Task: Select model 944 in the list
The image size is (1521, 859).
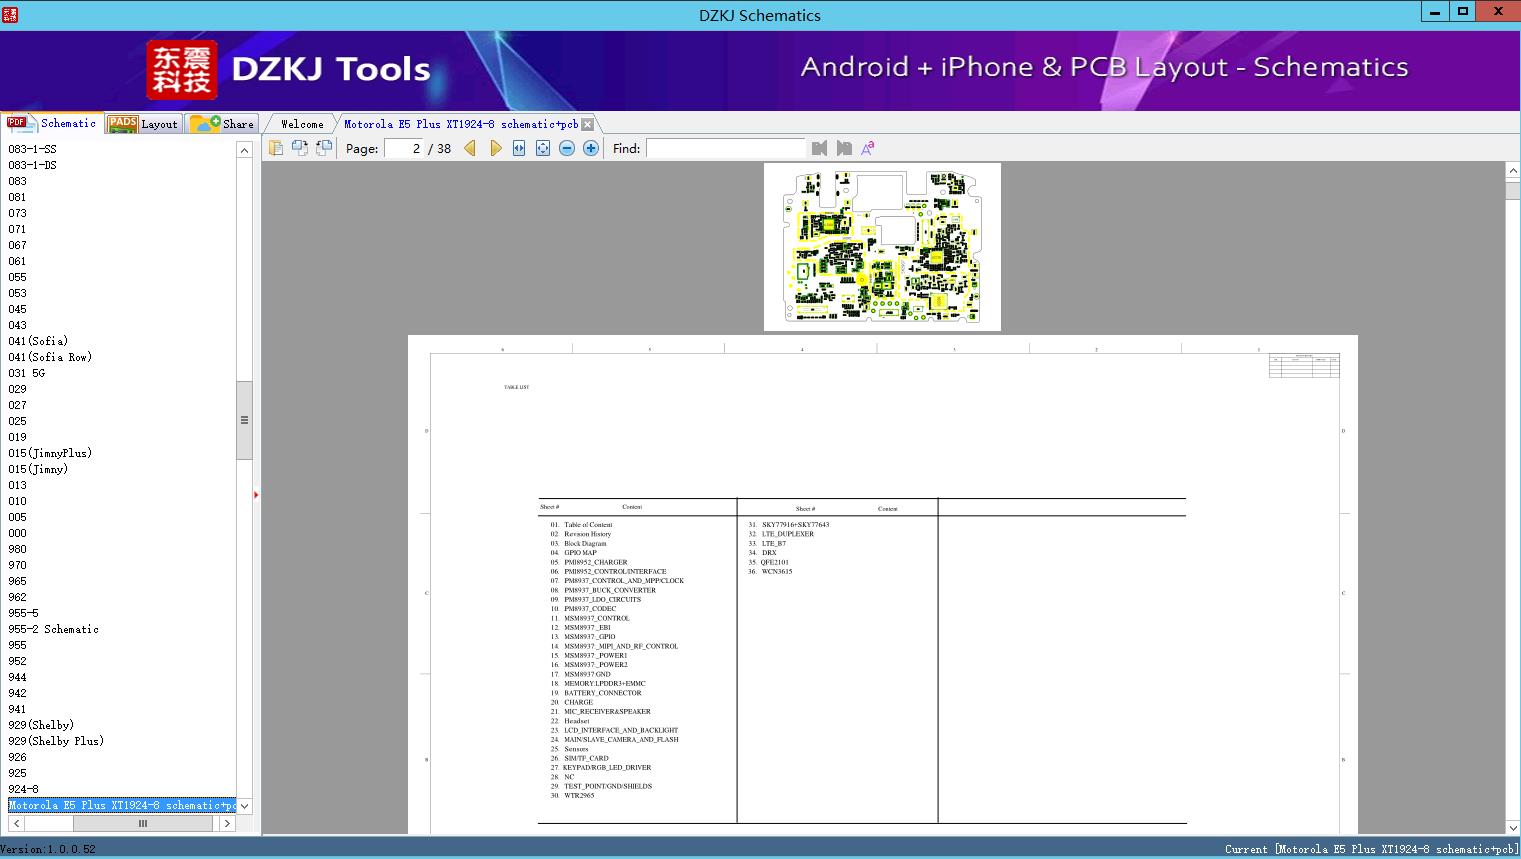Action: [x=17, y=677]
